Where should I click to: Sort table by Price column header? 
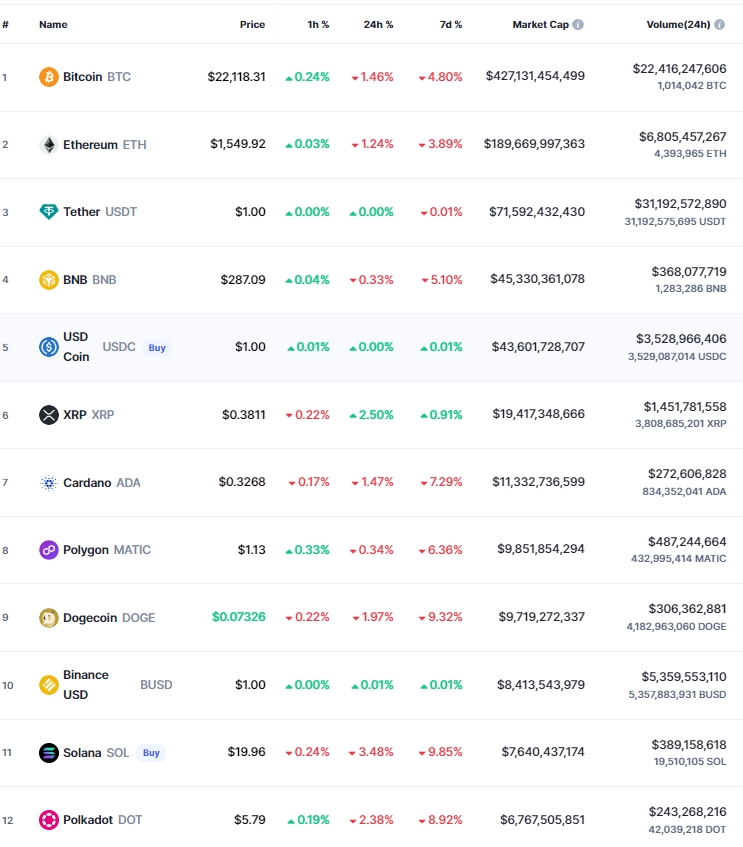pos(252,24)
